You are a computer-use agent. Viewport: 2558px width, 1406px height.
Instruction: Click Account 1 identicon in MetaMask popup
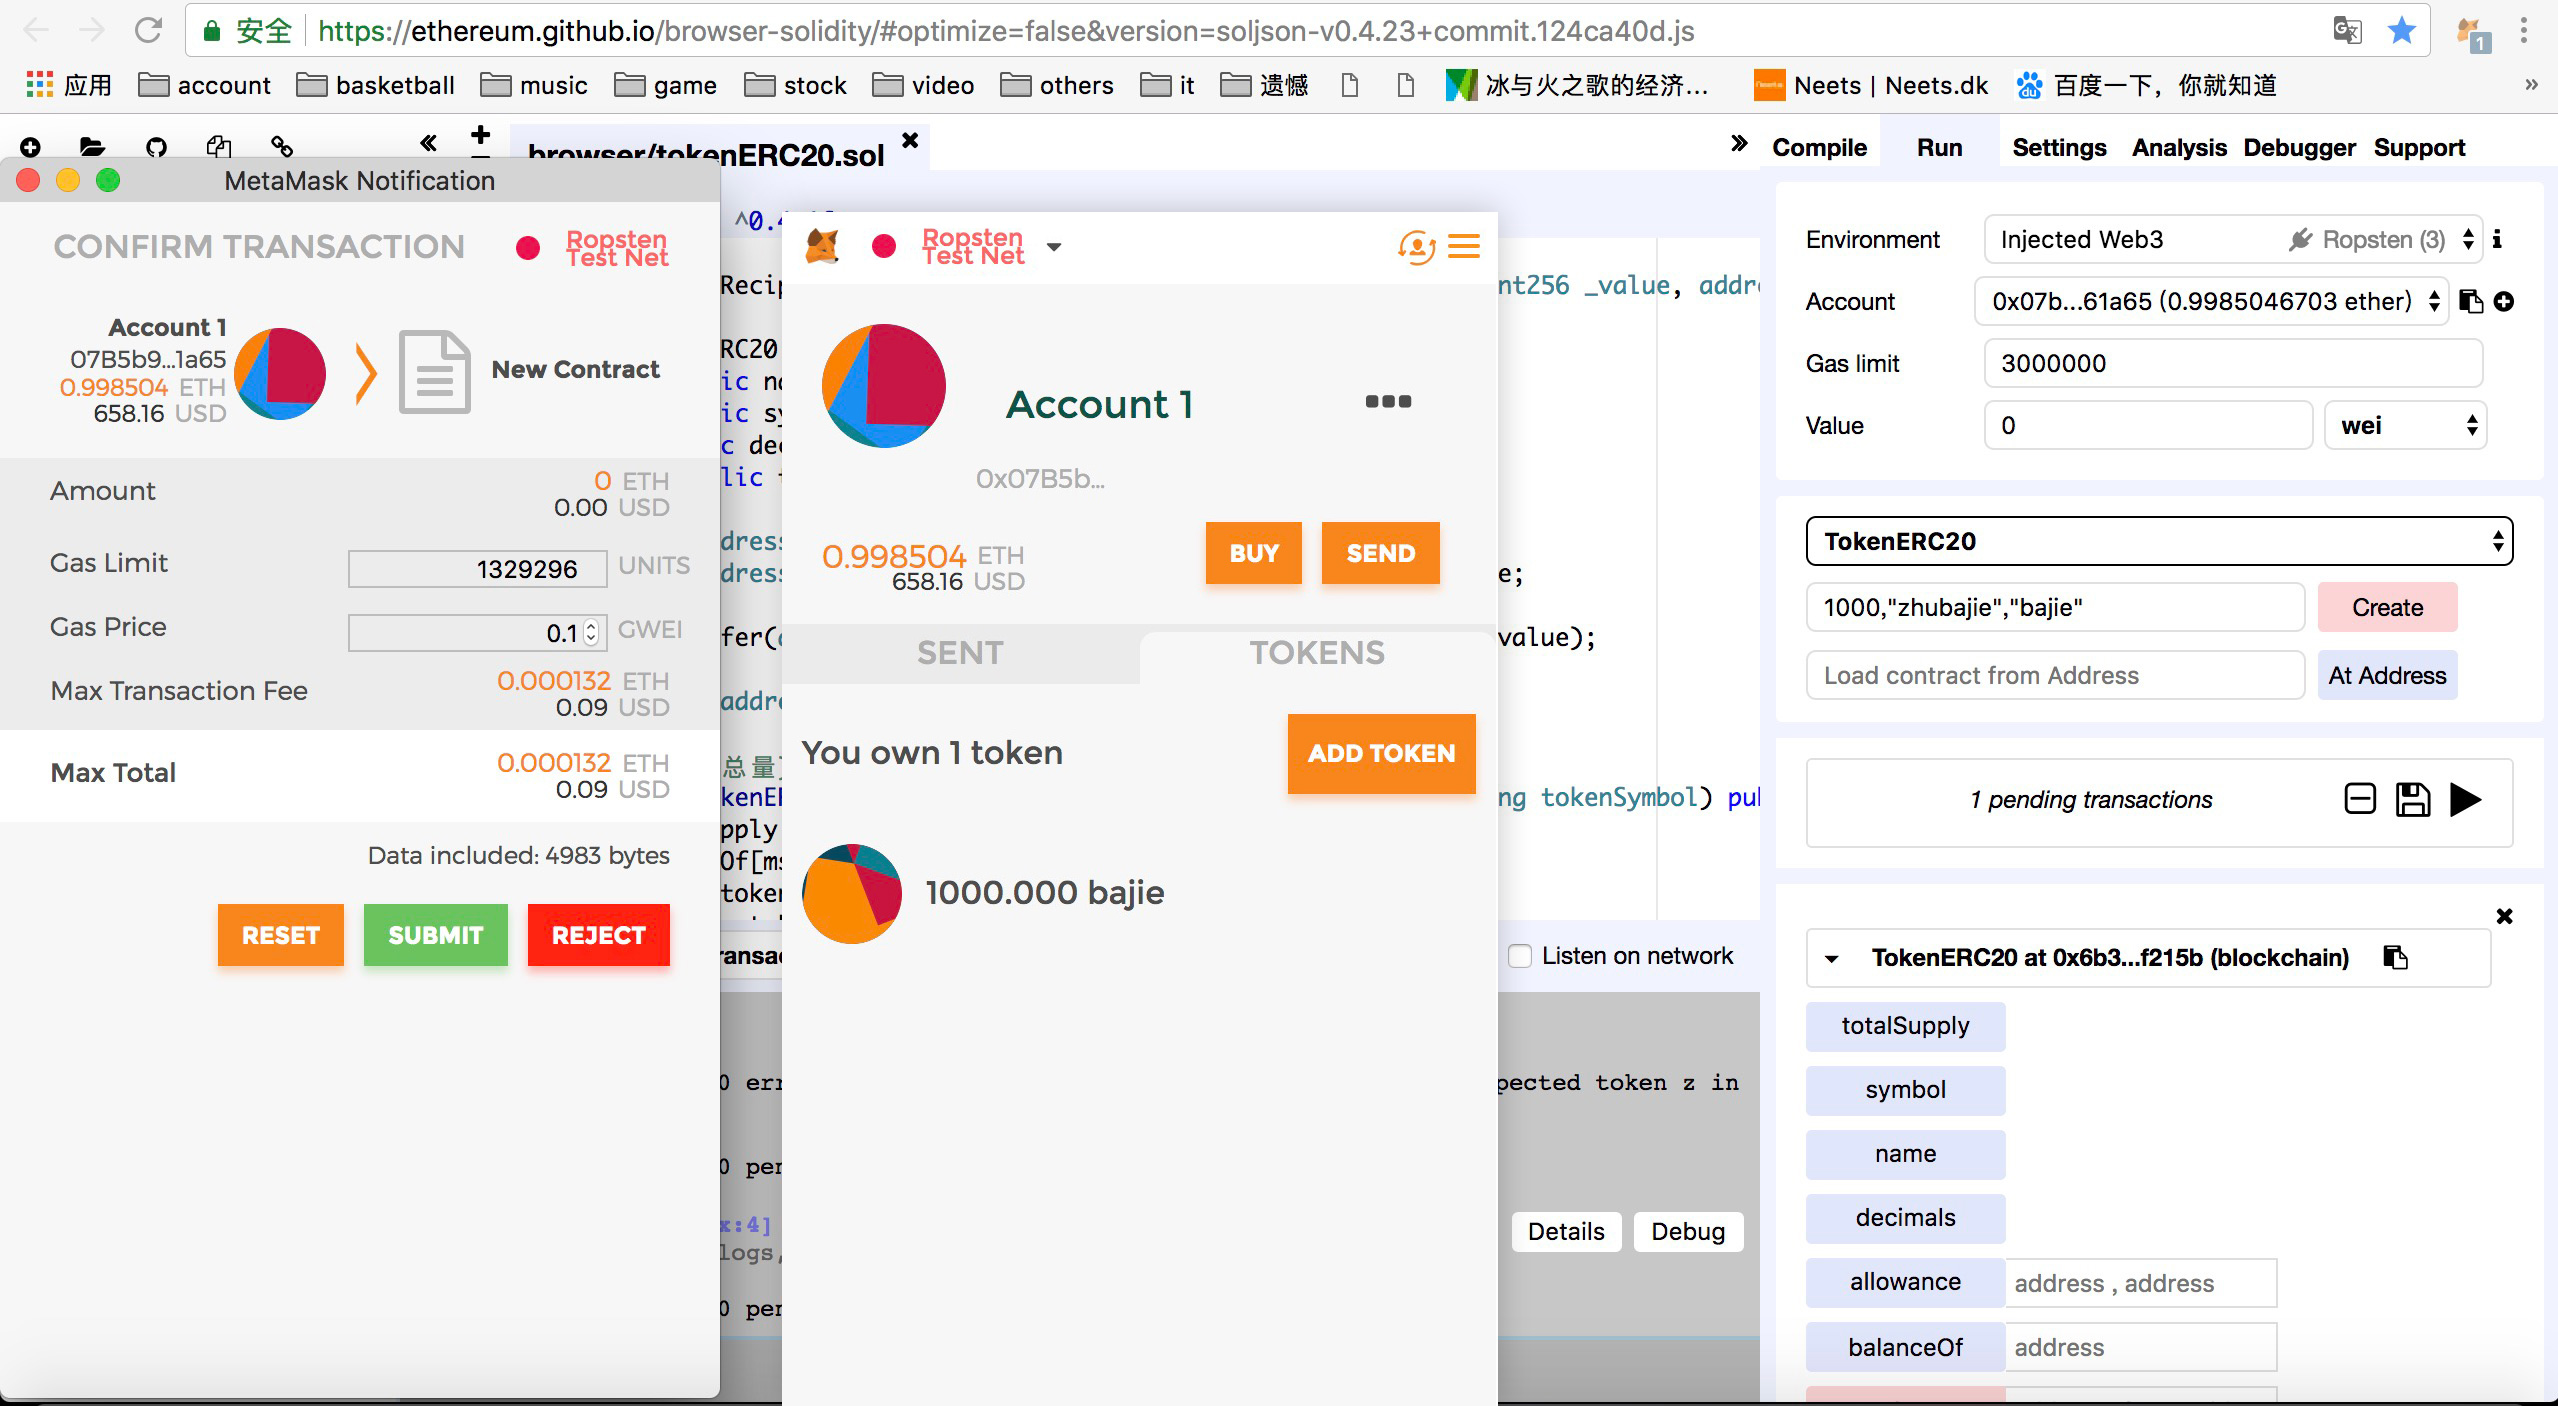(x=883, y=385)
